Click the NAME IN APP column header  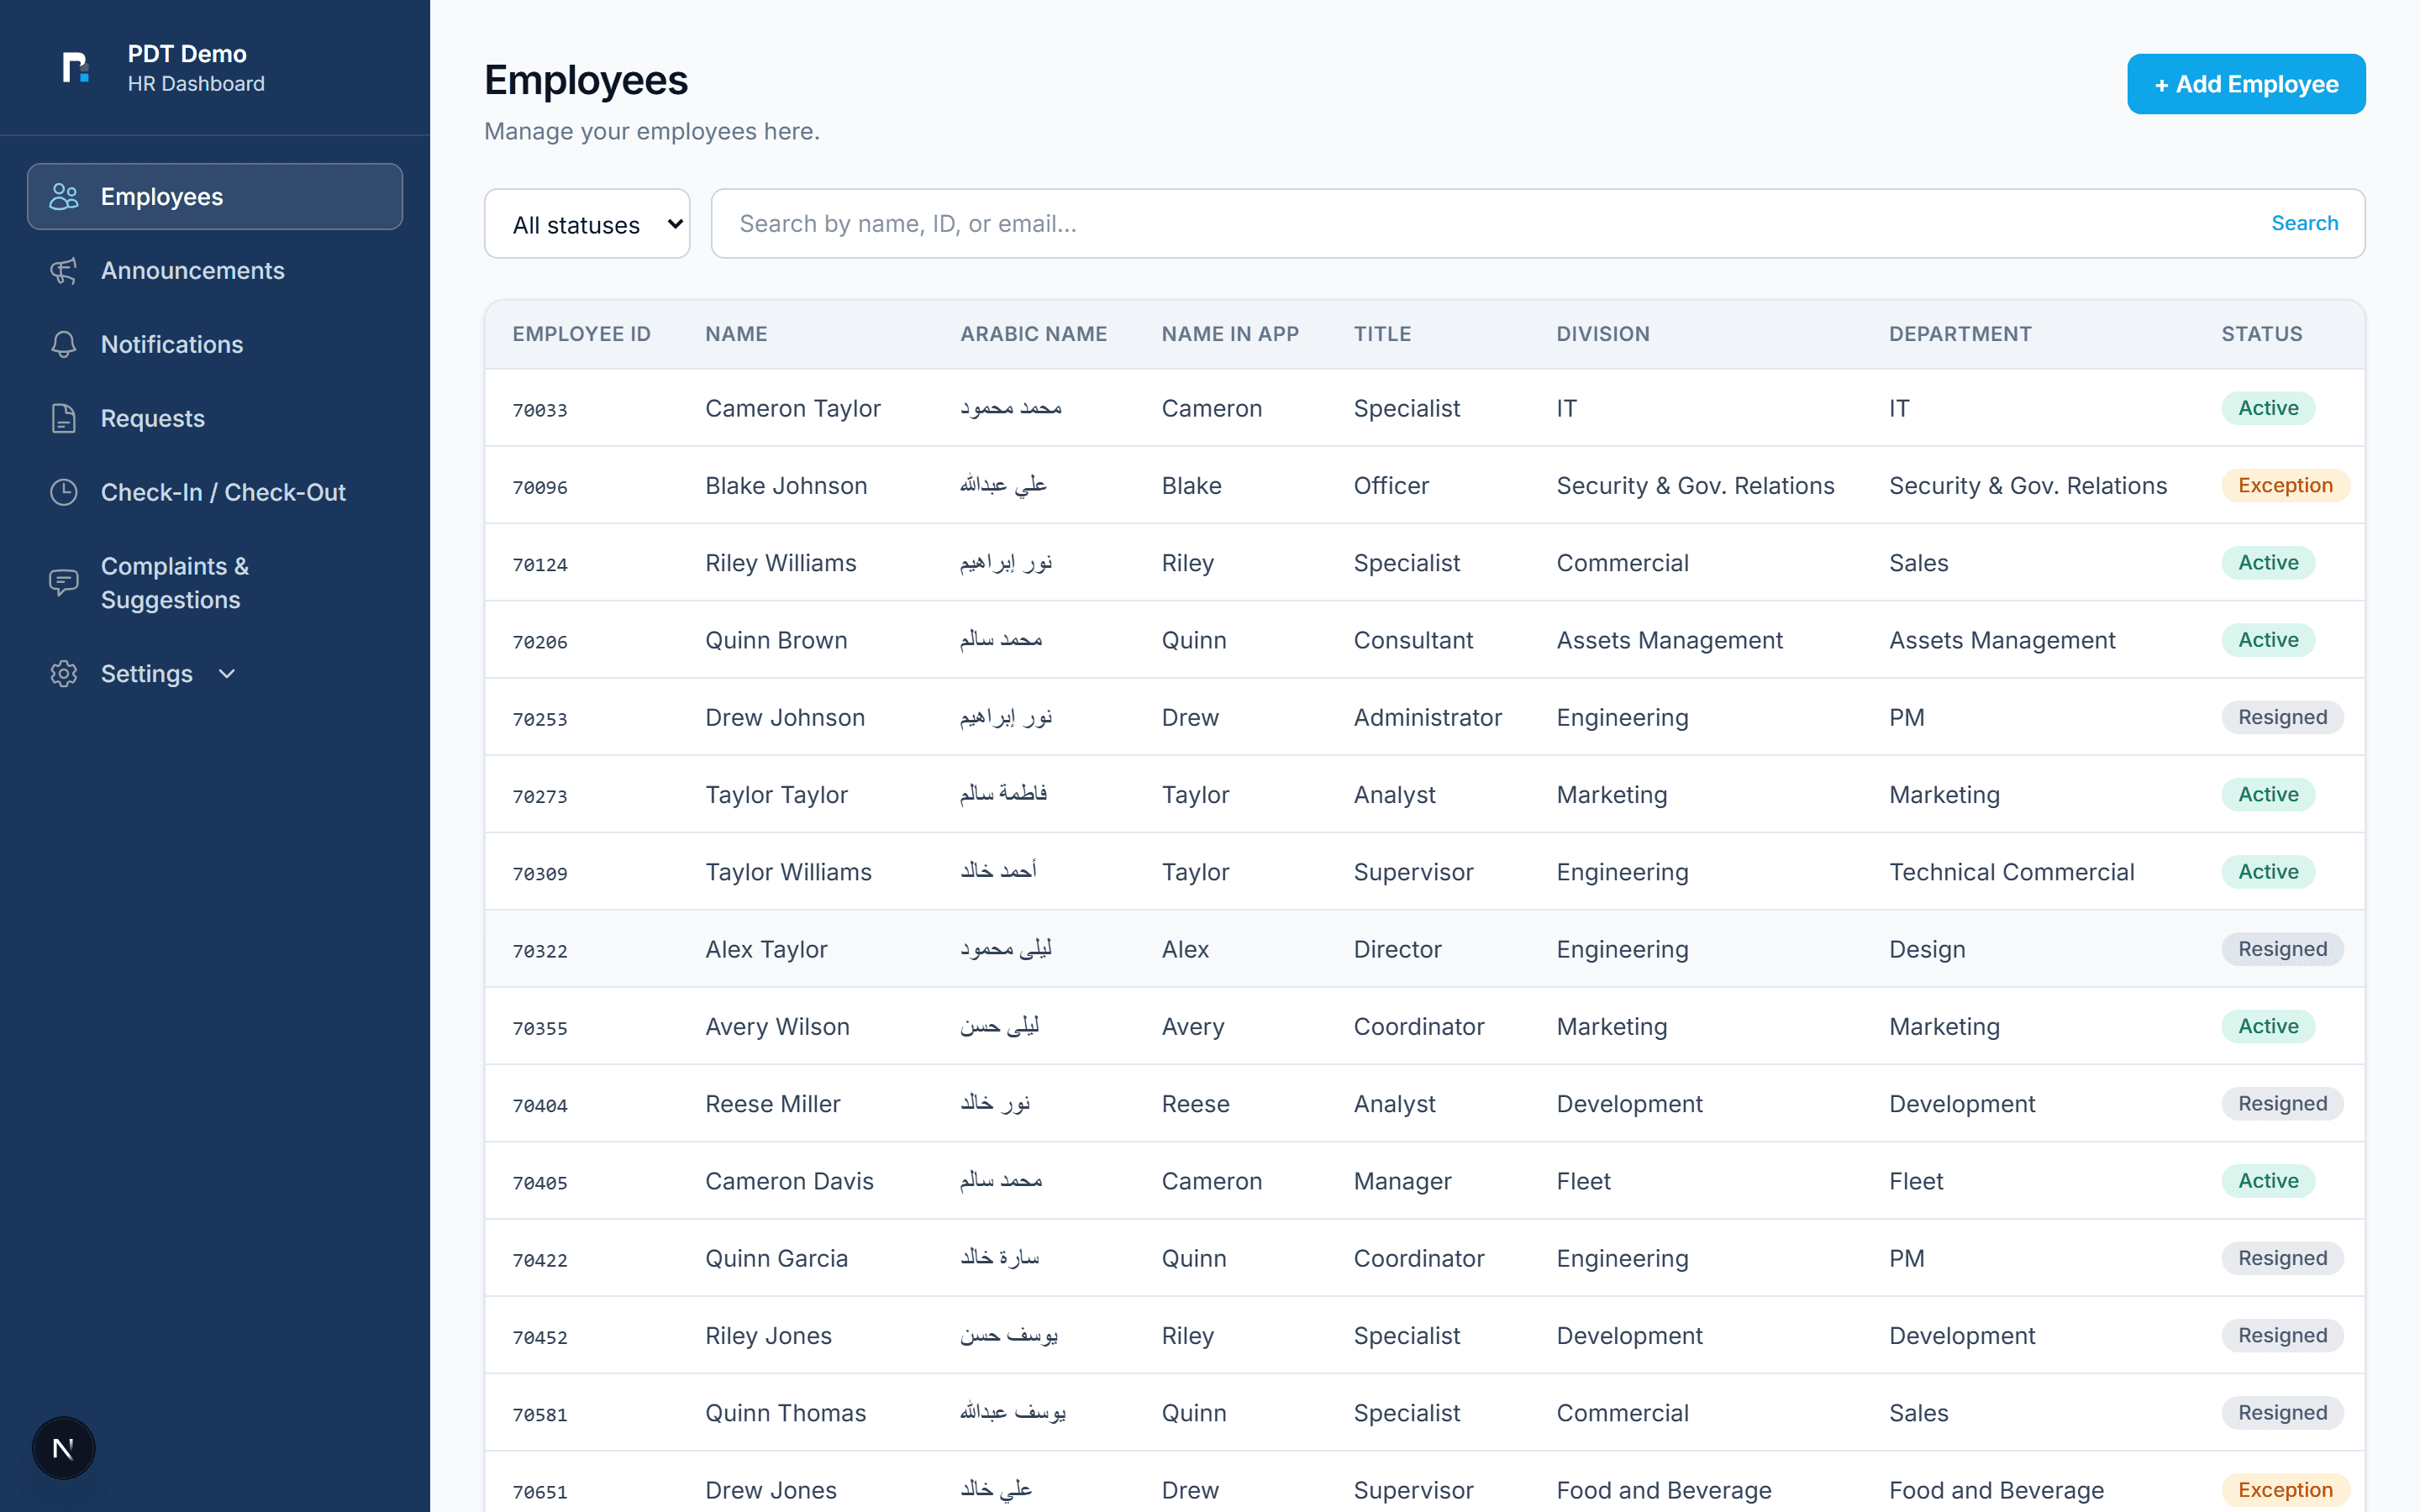[x=1230, y=334]
